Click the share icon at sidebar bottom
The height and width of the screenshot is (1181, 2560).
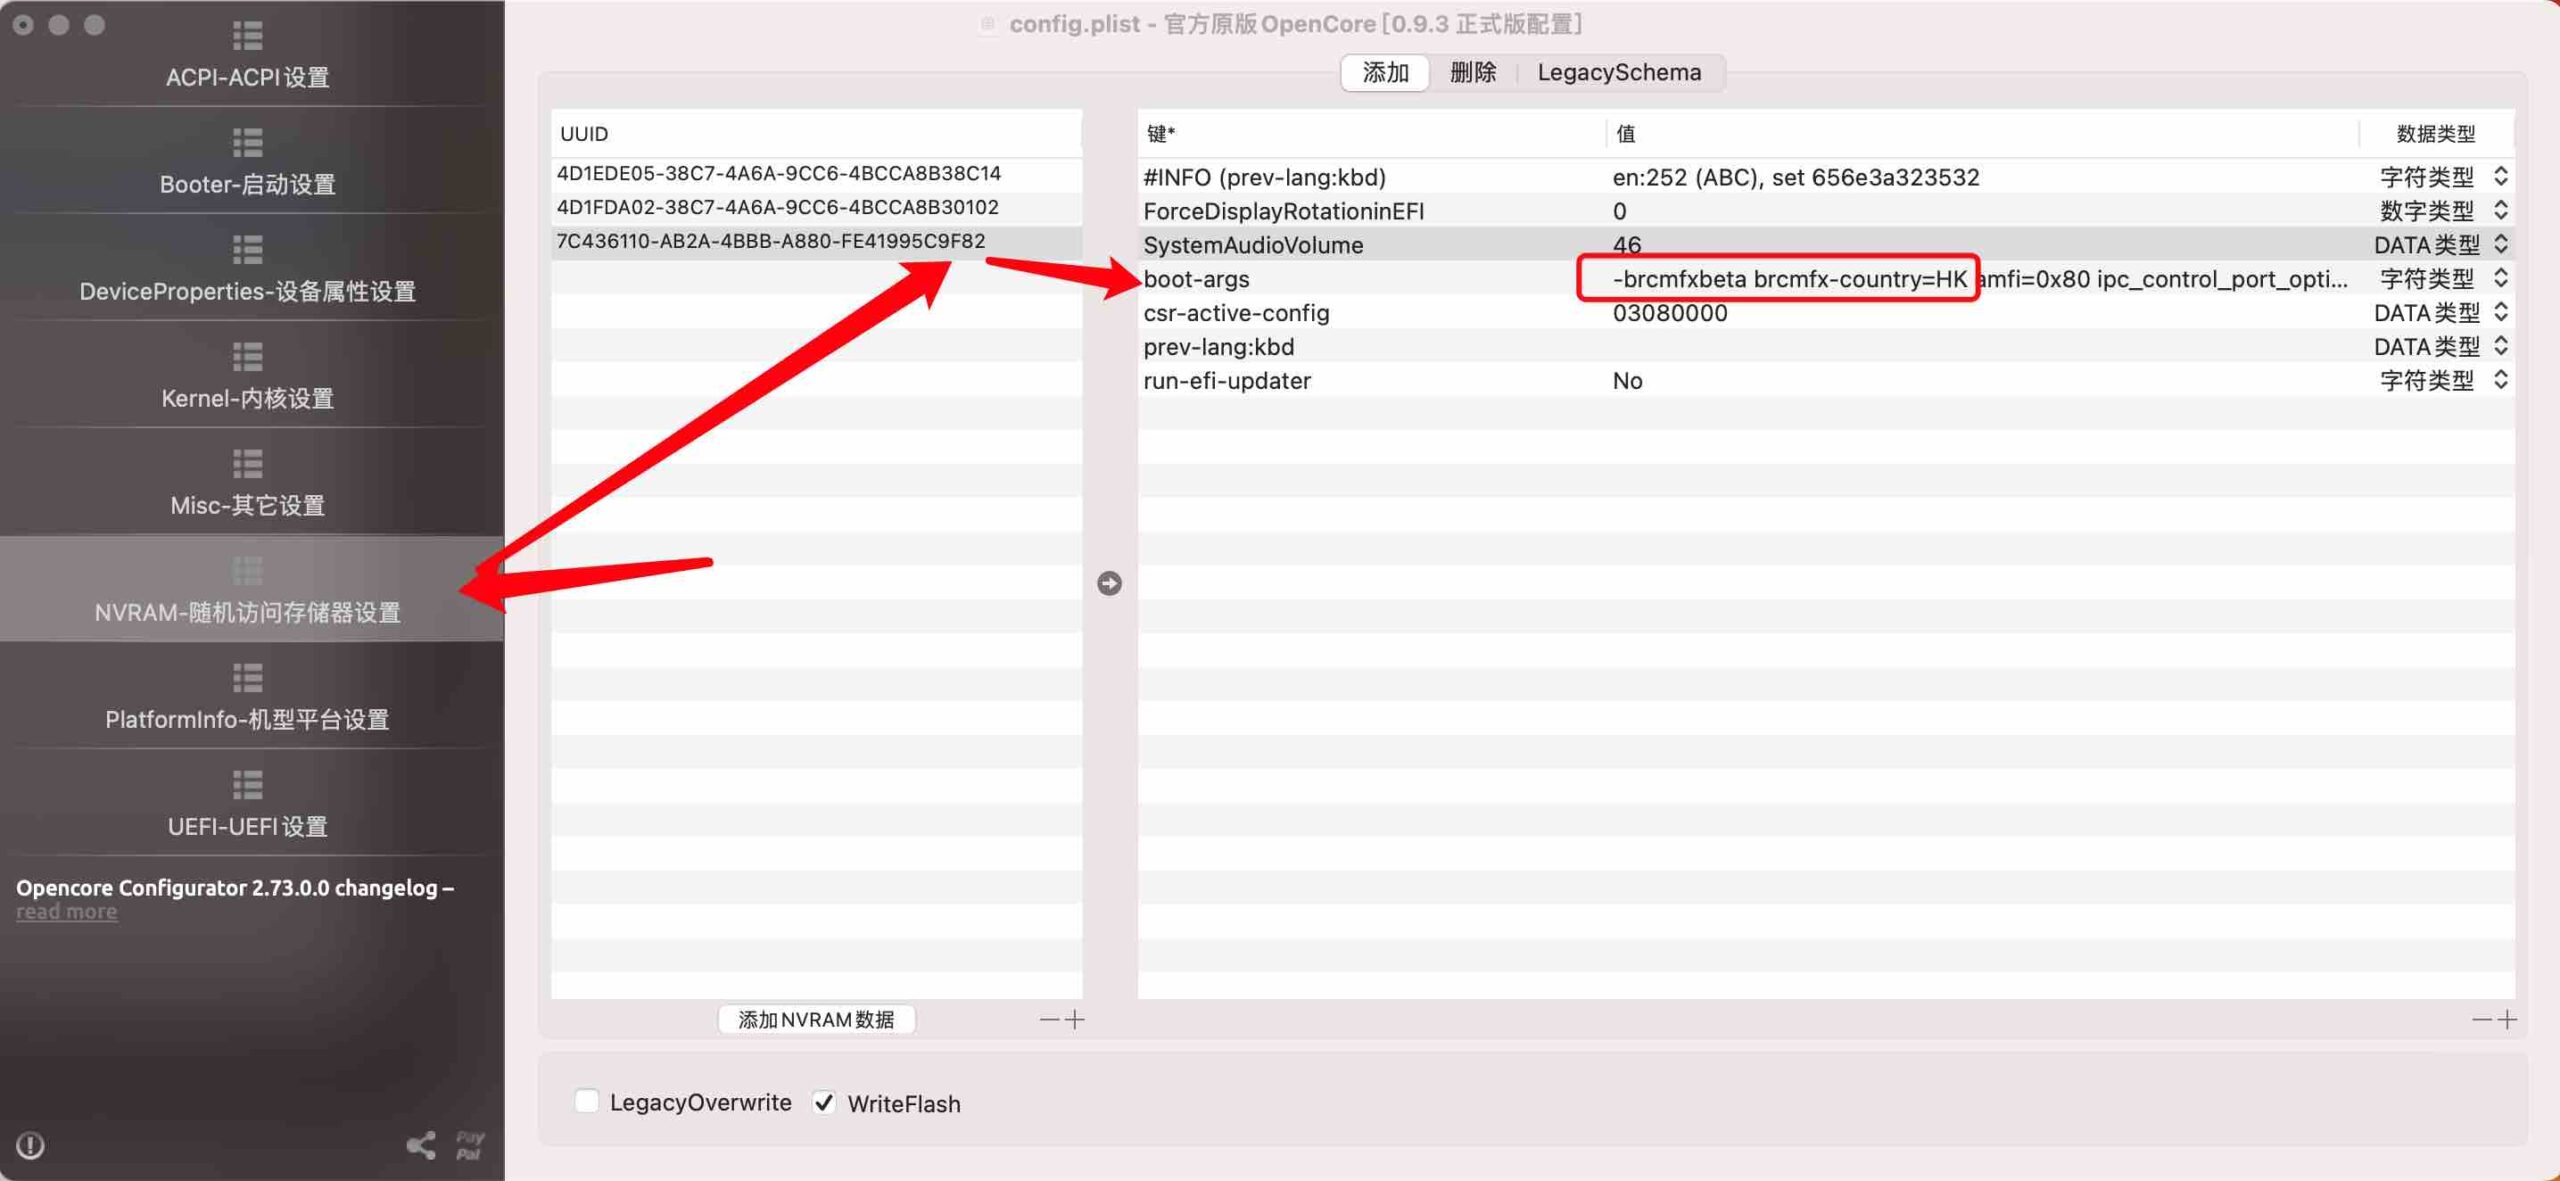pos(421,1145)
